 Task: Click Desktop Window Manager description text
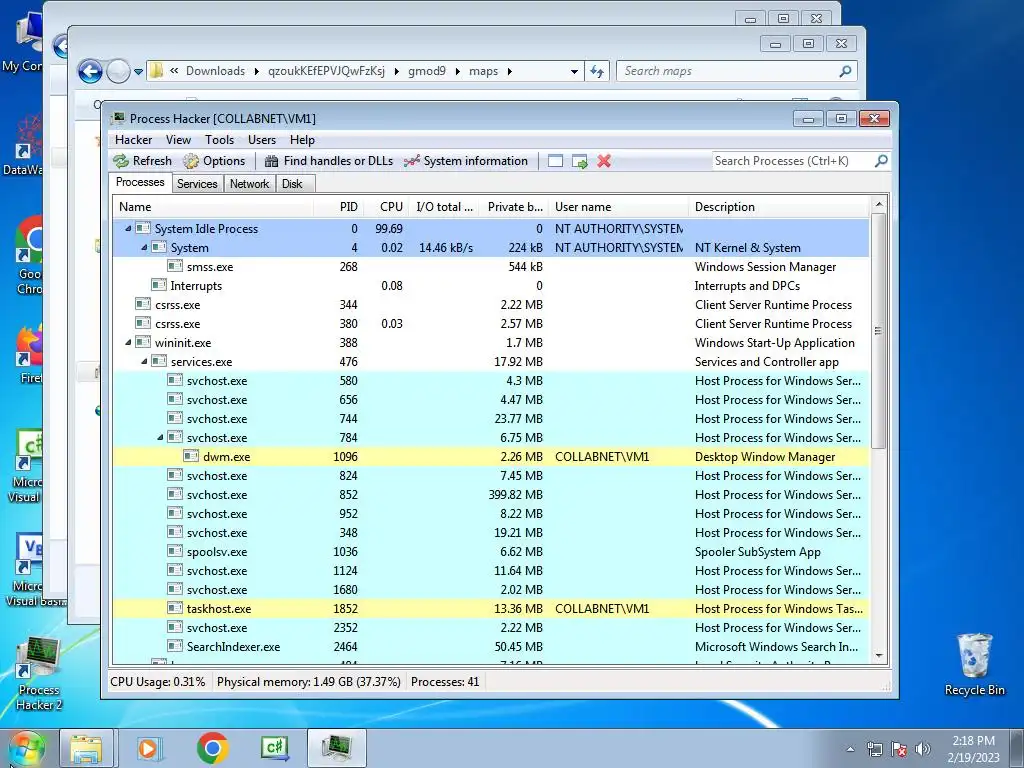click(x=765, y=456)
